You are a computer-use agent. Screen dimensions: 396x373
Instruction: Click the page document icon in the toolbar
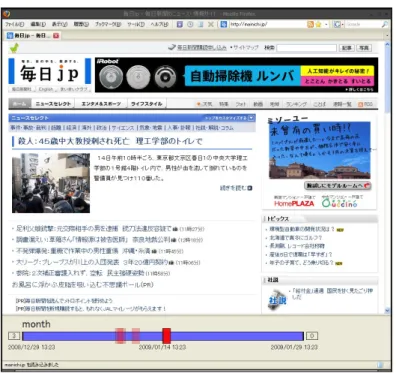pyautogui.click(x=200, y=24)
